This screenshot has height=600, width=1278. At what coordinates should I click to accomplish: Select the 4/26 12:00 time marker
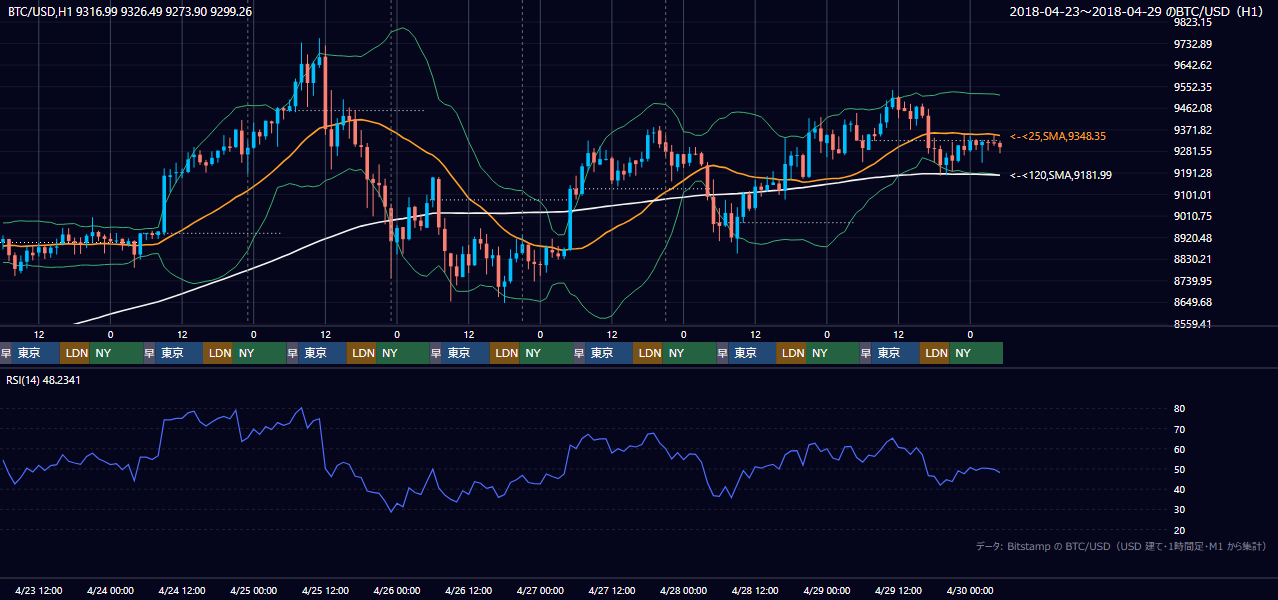tap(469, 590)
